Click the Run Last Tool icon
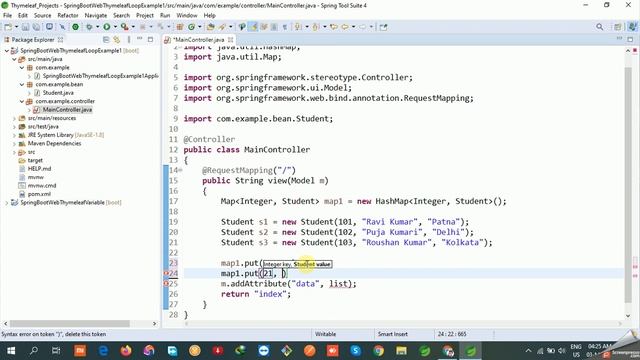 [124, 27]
